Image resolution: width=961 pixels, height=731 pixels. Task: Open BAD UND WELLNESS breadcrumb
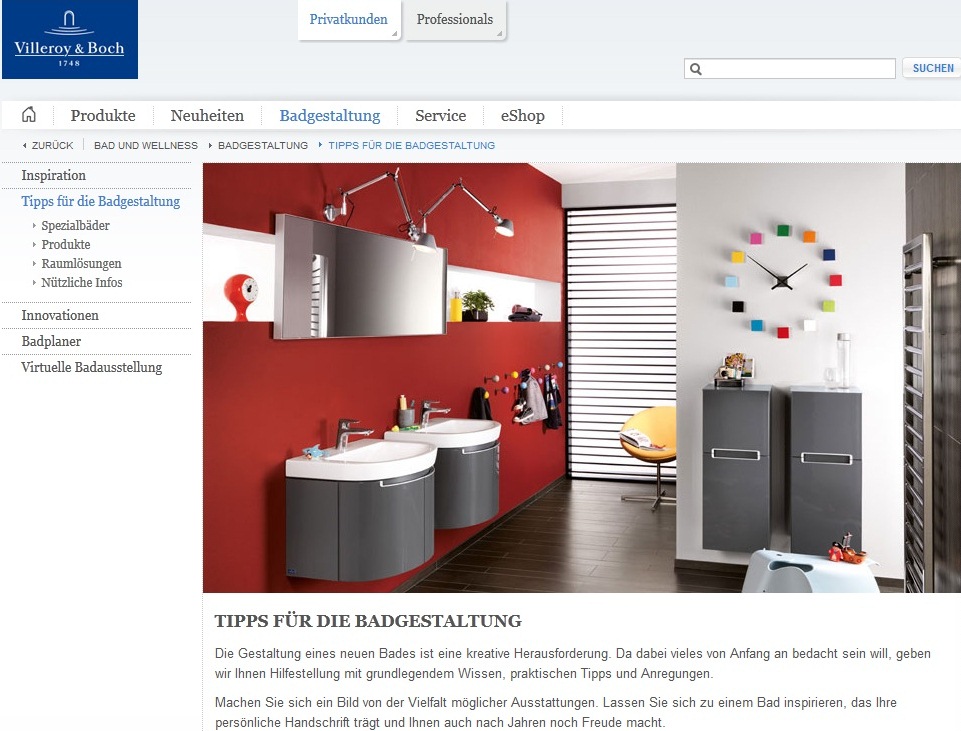click(x=146, y=145)
